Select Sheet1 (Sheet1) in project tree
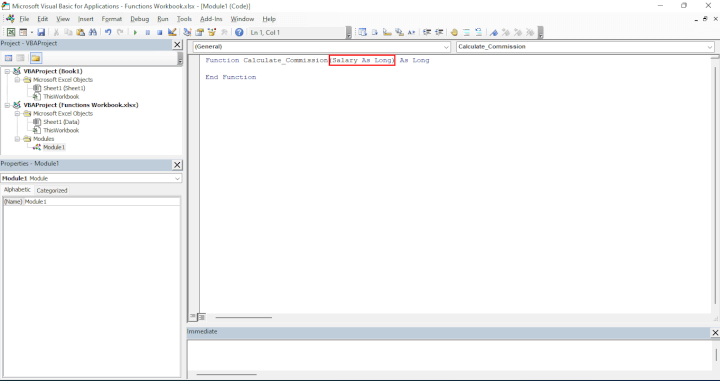The width and height of the screenshot is (720, 381). point(64,88)
